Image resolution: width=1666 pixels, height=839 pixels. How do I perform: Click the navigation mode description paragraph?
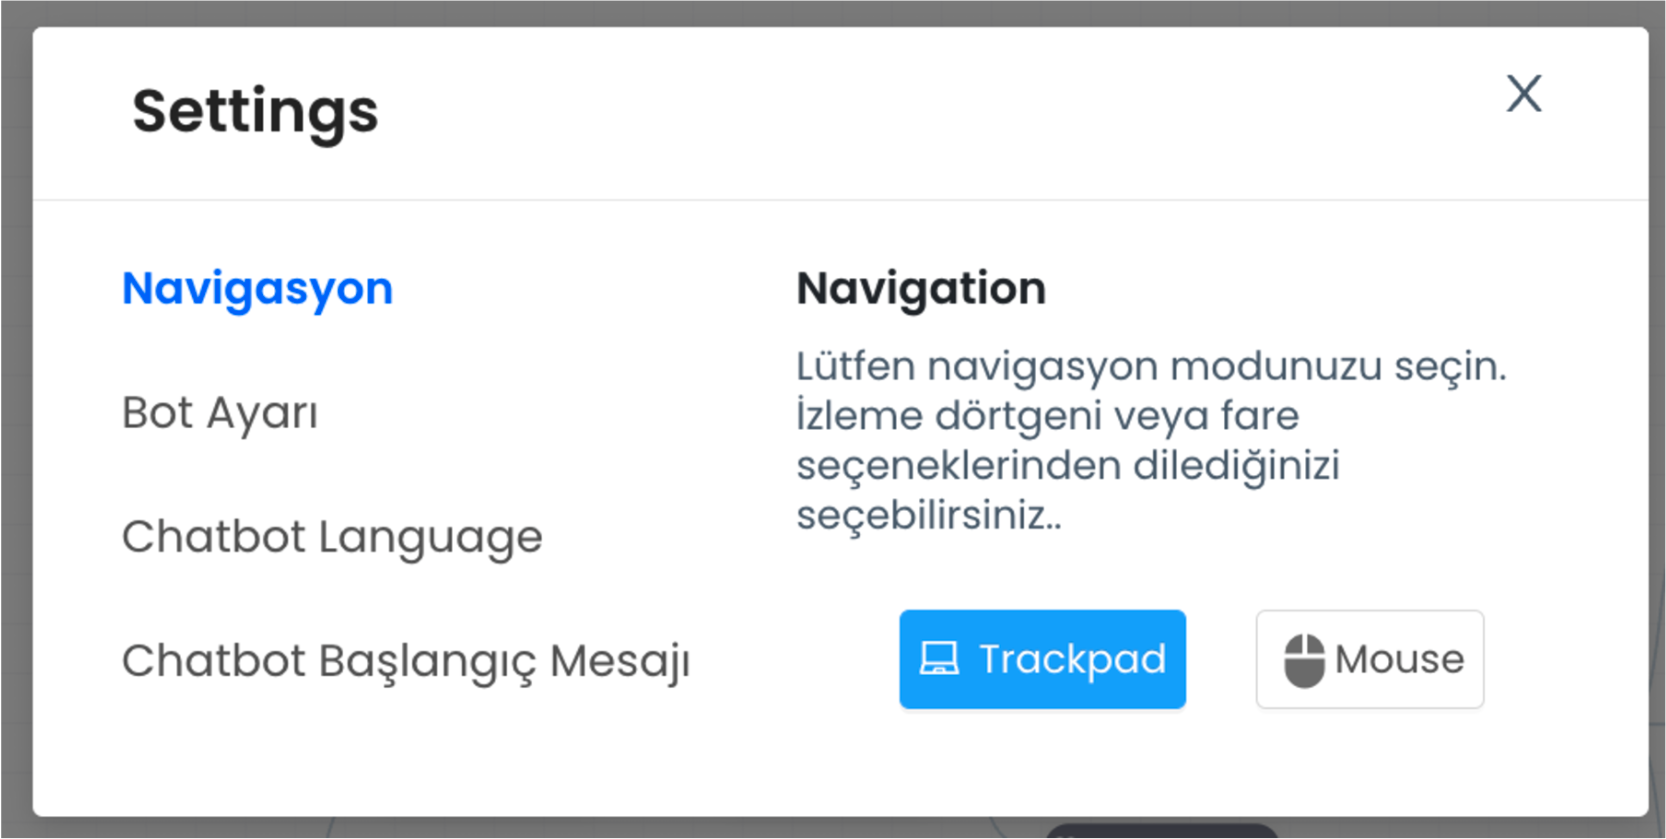1151,441
